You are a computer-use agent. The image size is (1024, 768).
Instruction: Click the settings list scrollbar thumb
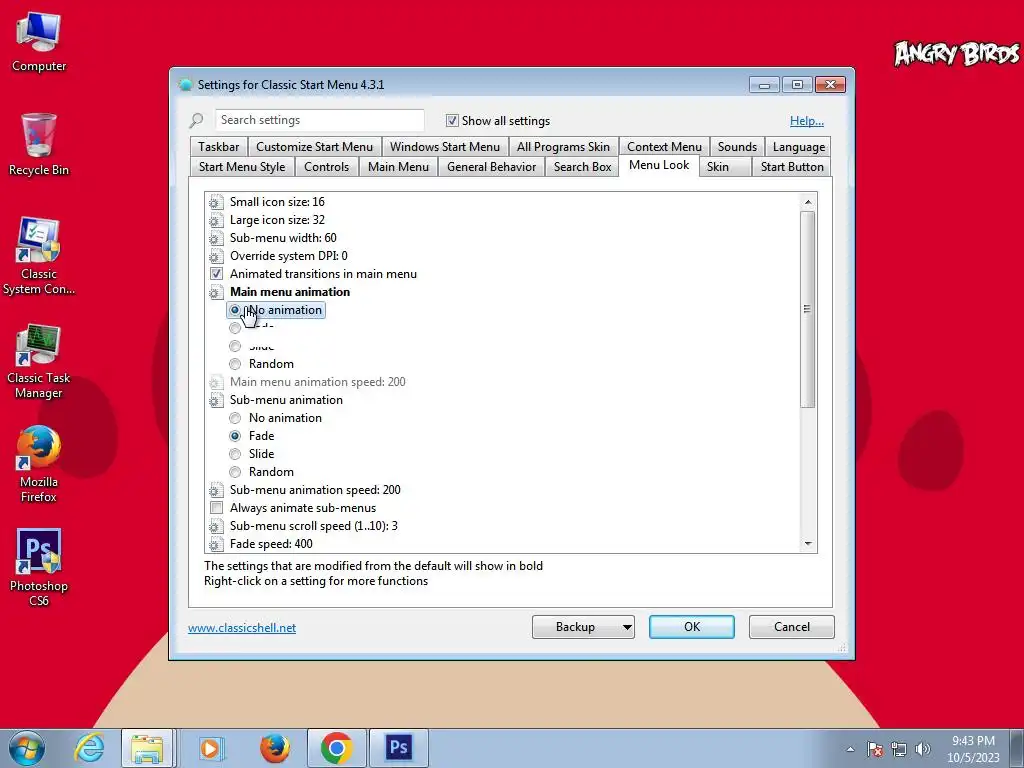pyautogui.click(x=808, y=309)
